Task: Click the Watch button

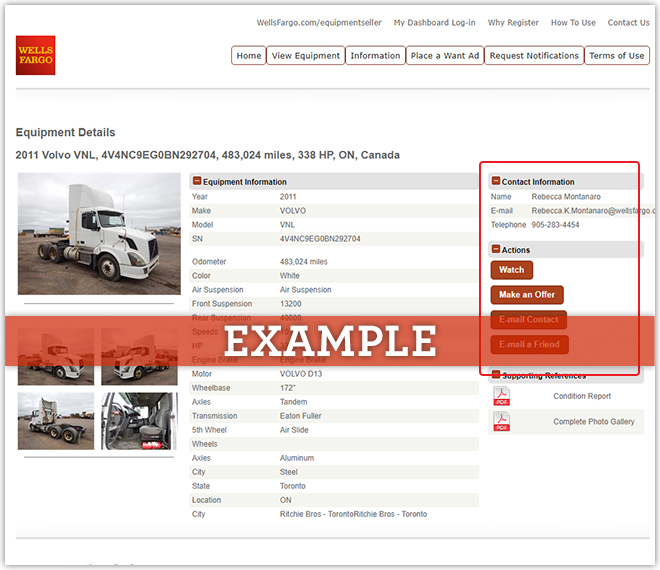Action: pos(511,270)
